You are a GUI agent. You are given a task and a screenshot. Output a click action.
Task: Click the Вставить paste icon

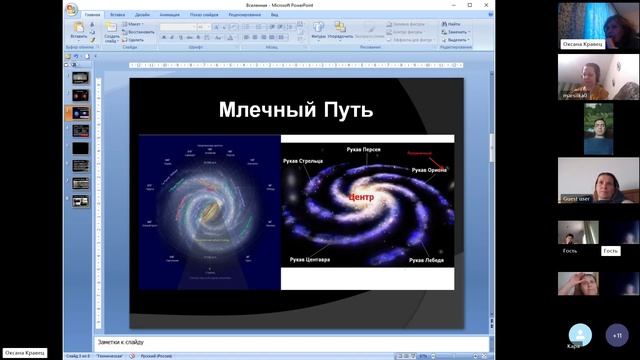click(78, 27)
